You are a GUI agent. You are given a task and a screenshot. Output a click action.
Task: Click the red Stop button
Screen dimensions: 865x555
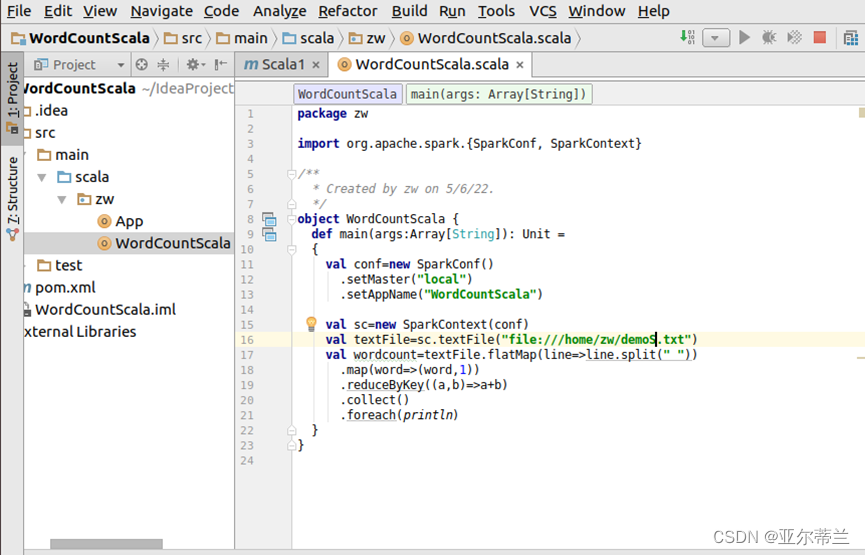click(820, 38)
